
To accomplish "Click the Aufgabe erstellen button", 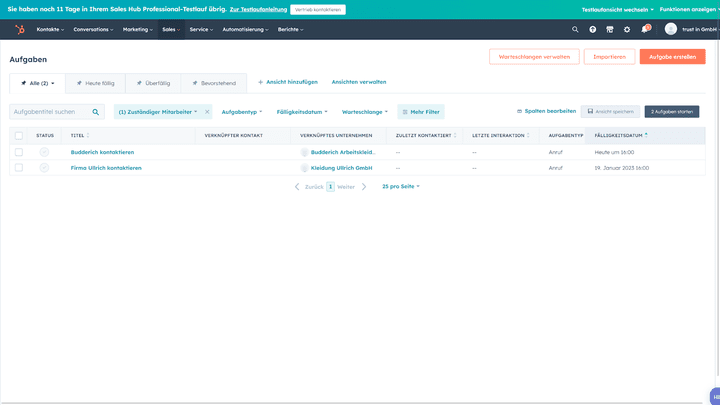I will pyautogui.click(x=672, y=57).
